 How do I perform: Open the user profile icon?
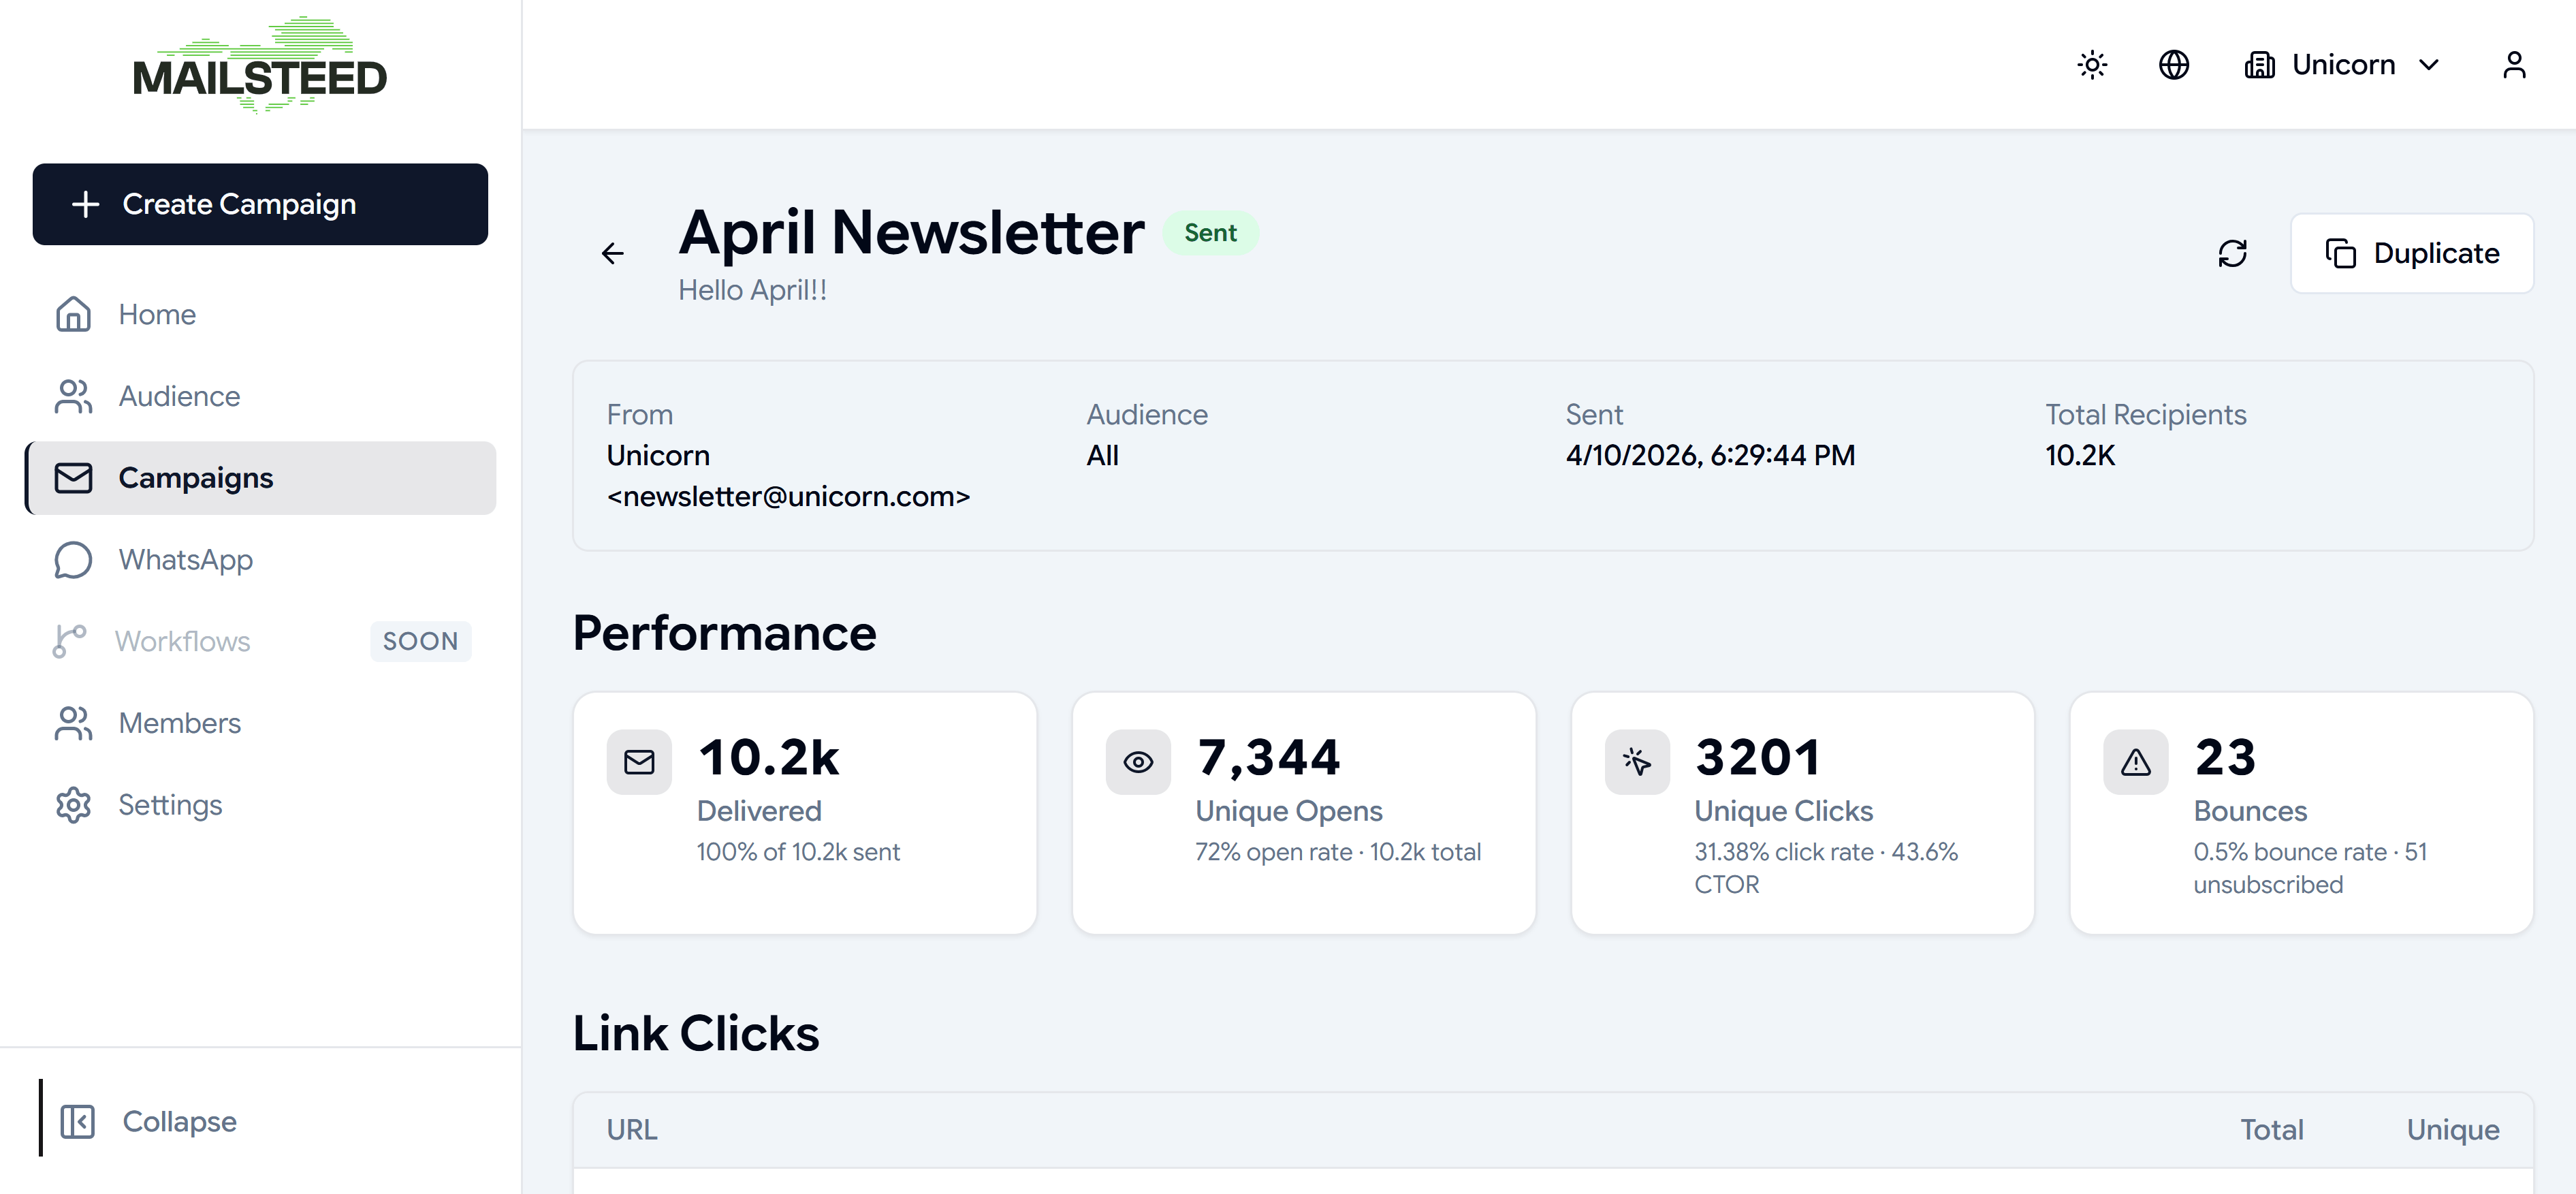click(x=2513, y=65)
